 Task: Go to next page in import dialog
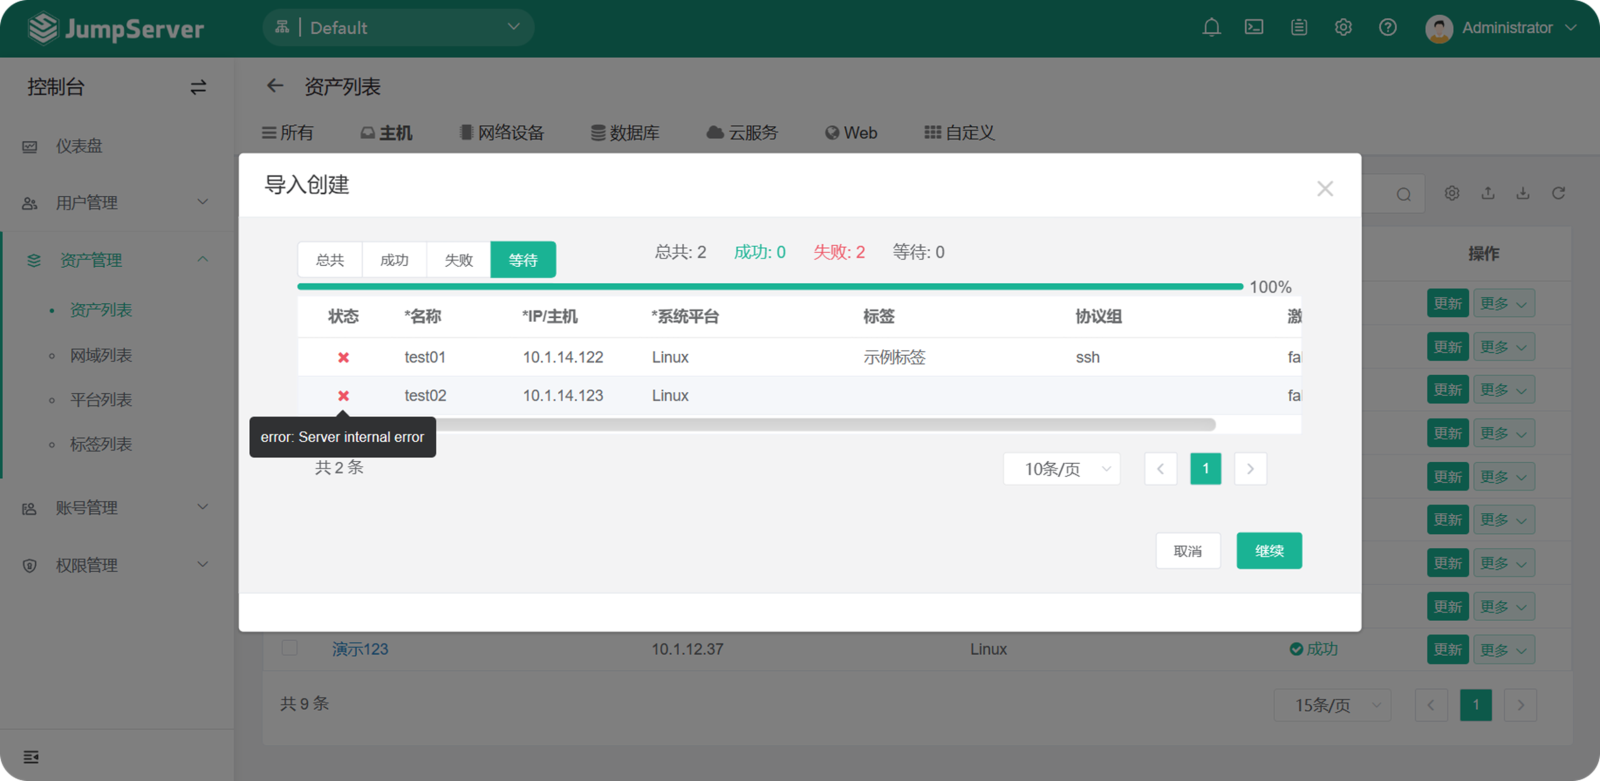tap(1250, 469)
